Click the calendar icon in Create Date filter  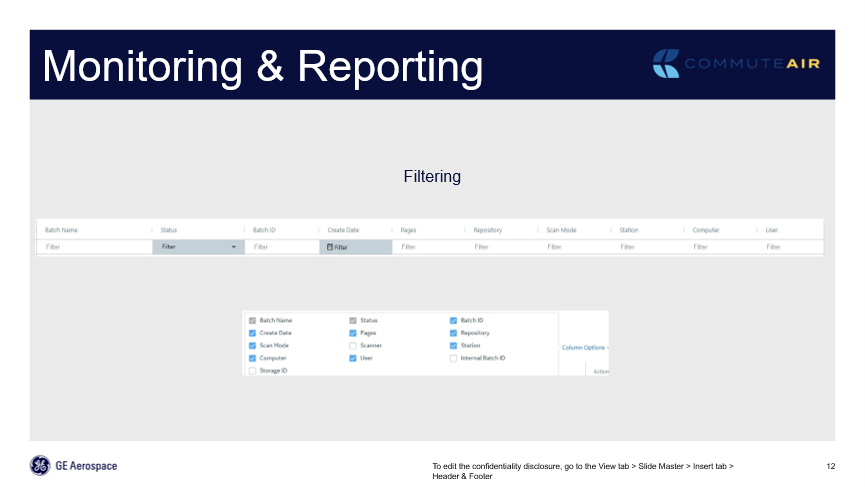click(330, 247)
